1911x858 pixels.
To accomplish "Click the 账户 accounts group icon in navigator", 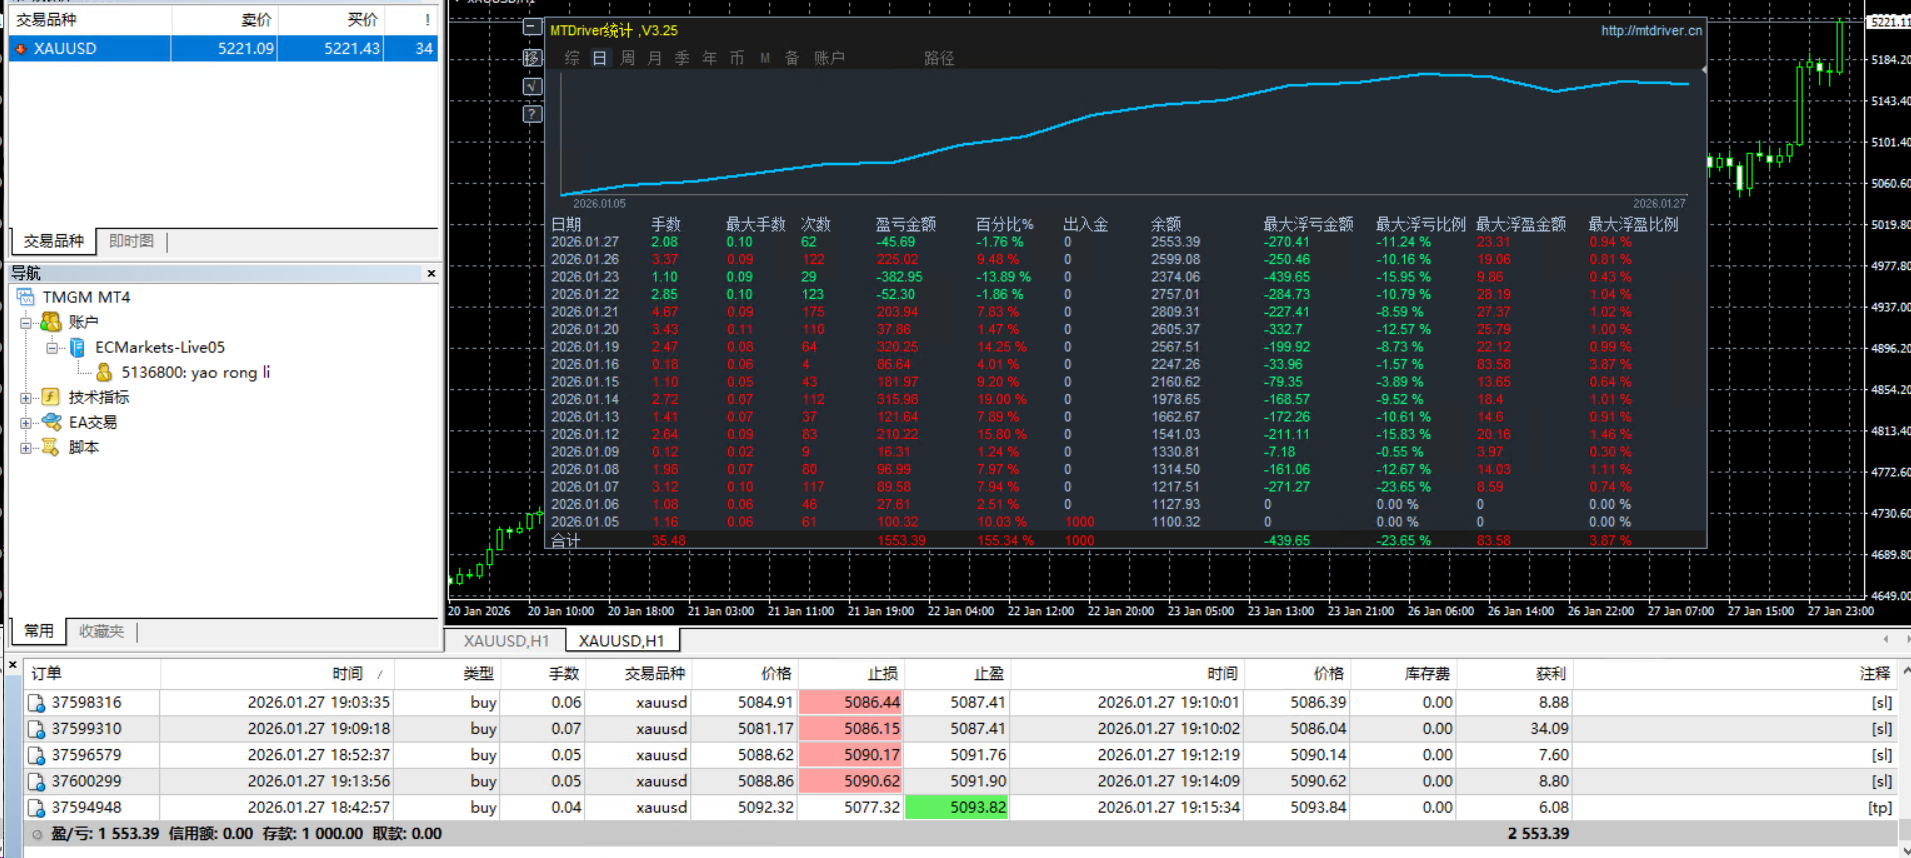I will [51, 322].
